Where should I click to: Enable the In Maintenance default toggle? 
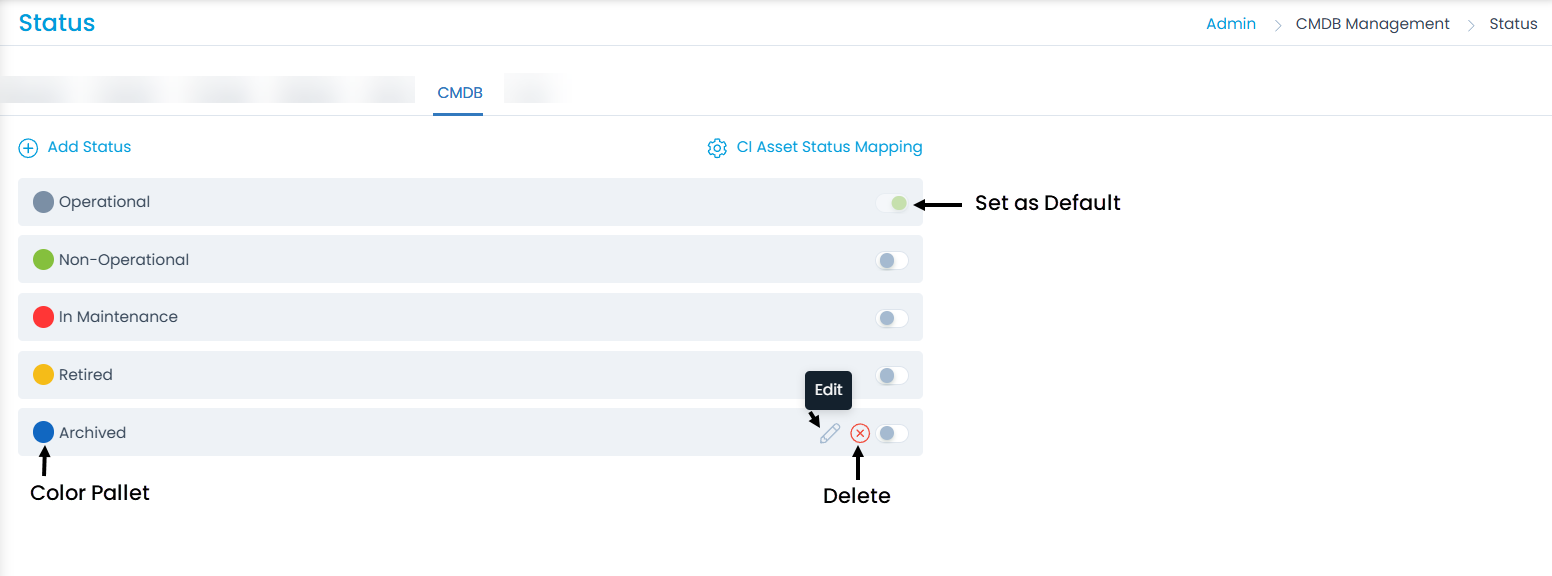[x=892, y=318]
